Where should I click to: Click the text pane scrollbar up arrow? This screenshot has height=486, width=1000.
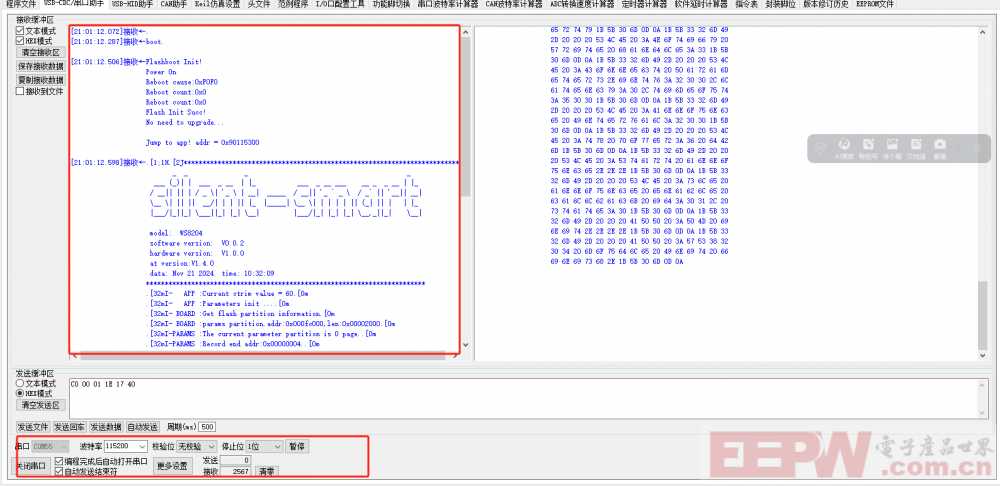click(465, 31)
